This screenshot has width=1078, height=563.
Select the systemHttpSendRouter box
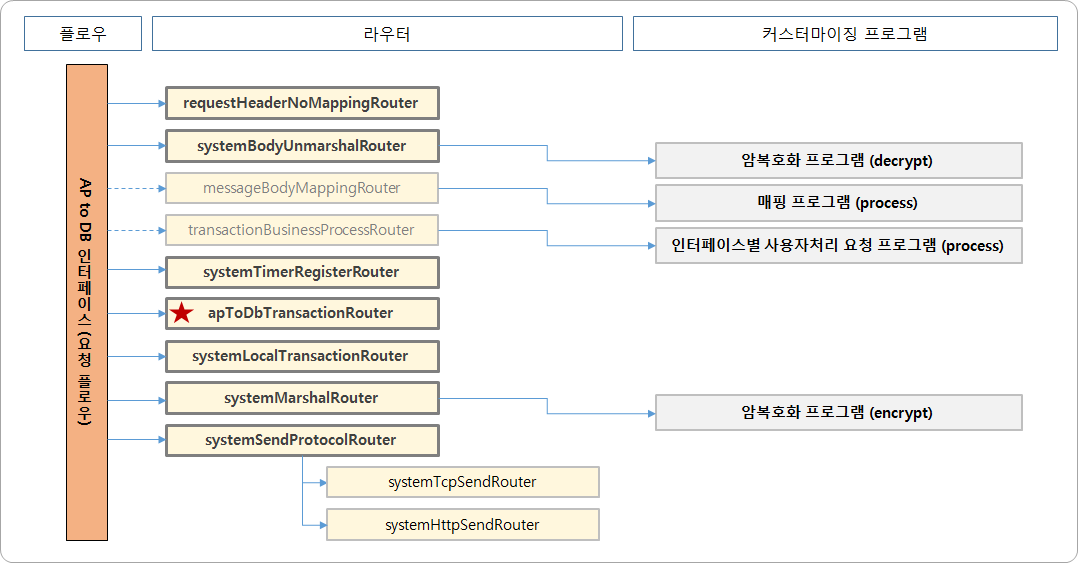pos(463,525)
